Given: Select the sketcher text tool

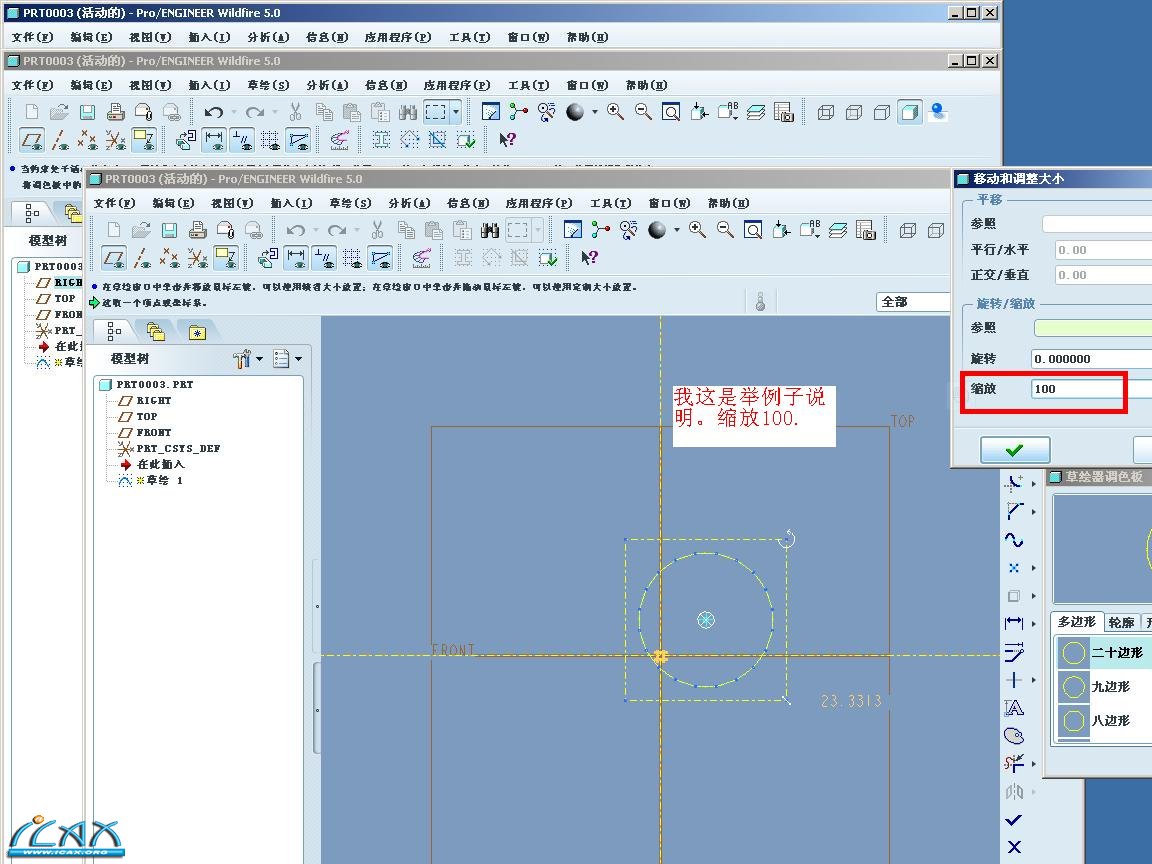Looking at the screenshot, I should 1014,708.
